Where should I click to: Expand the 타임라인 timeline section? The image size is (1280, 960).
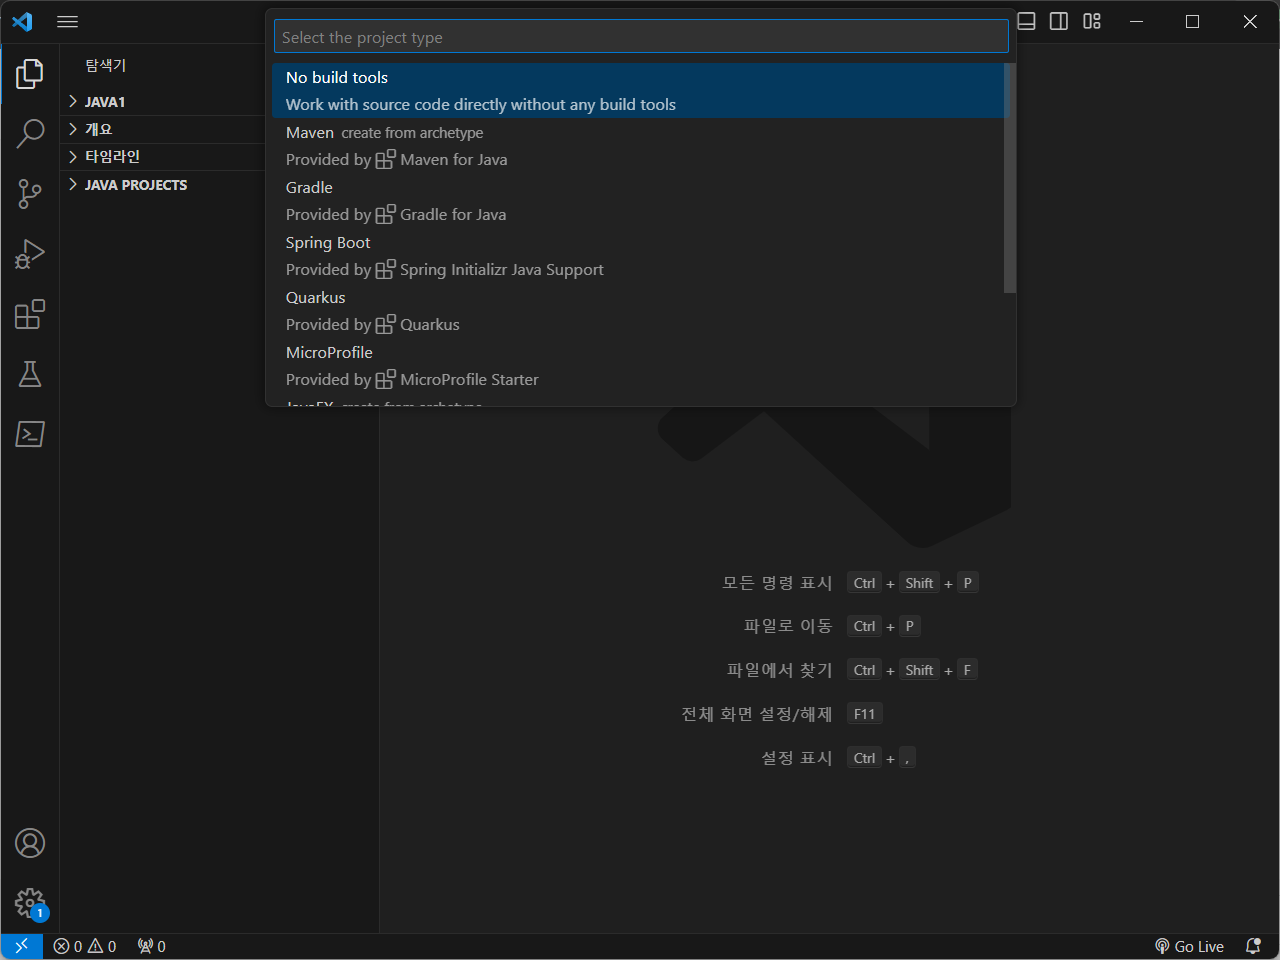pyautogui.click(x=162, y=156)
